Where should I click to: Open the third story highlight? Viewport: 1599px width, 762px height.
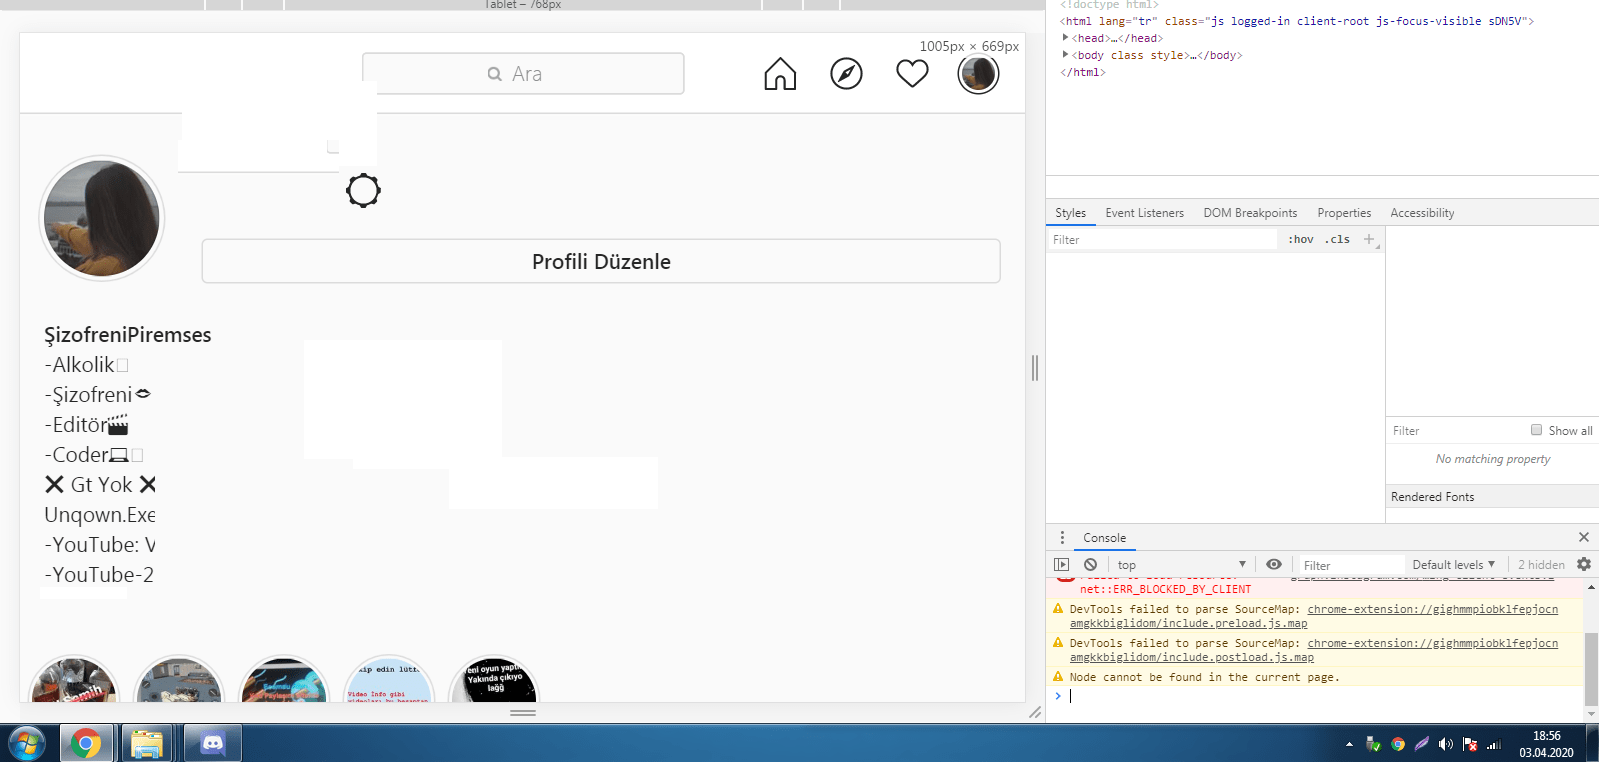285,679
